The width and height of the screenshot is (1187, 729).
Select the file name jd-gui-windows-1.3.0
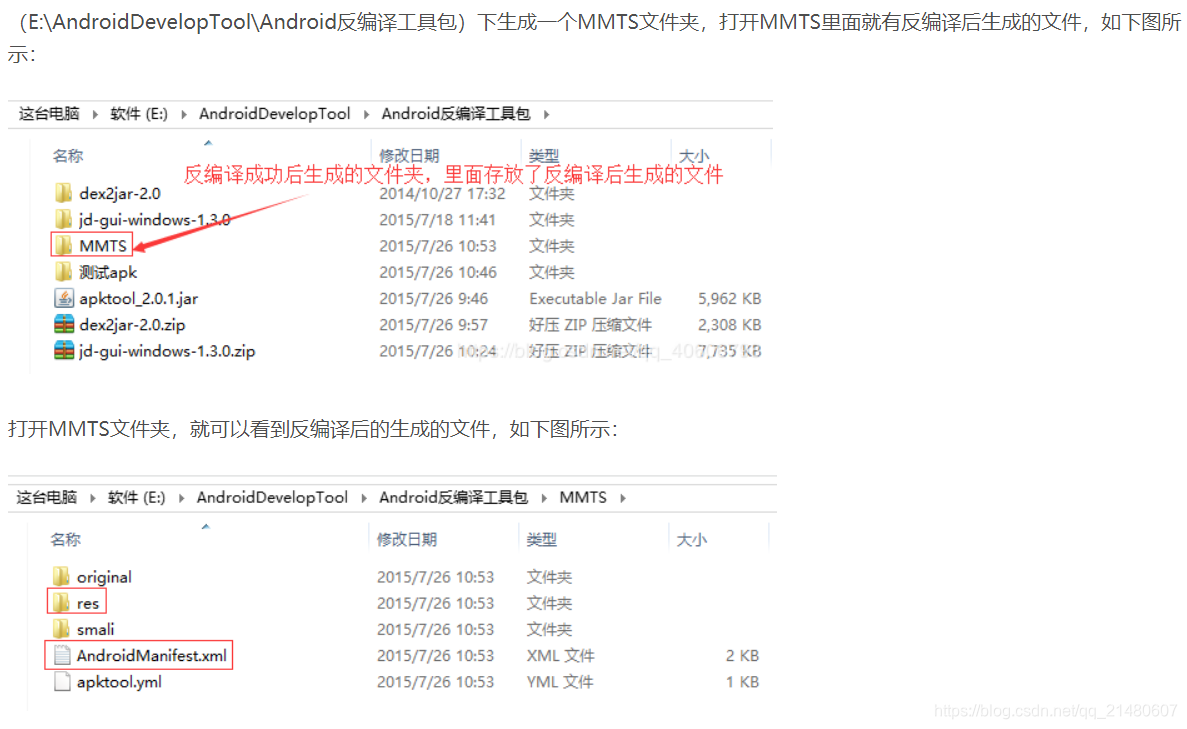(154, 220)
